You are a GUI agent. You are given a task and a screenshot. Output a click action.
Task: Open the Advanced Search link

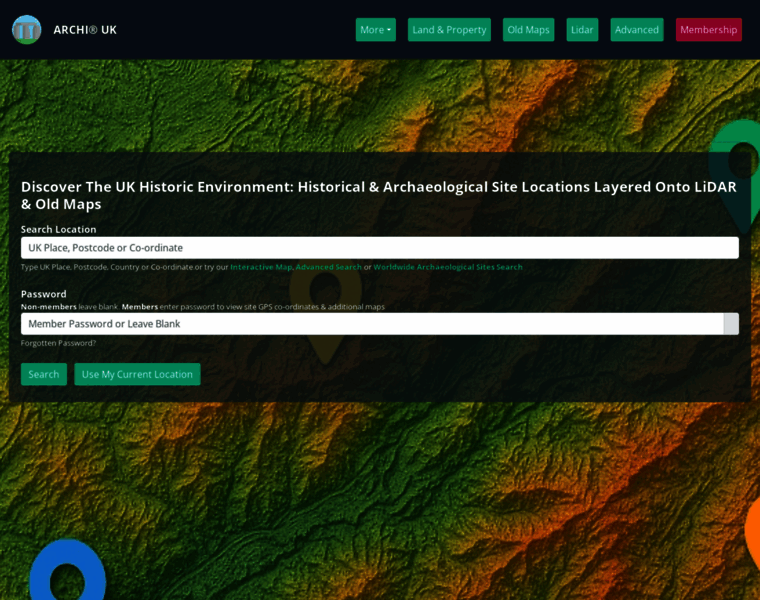[x=329, y=267]
